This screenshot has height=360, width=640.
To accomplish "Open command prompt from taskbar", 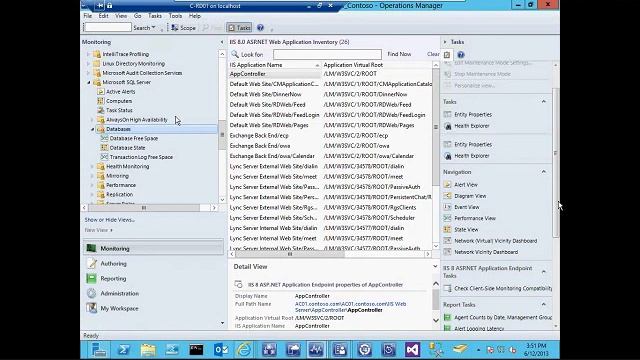I will tap(196, 350).
